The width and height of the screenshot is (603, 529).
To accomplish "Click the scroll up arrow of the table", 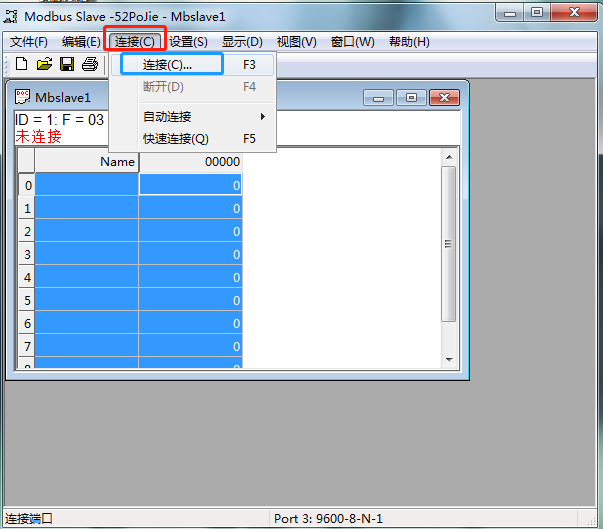I will [449, 157].
